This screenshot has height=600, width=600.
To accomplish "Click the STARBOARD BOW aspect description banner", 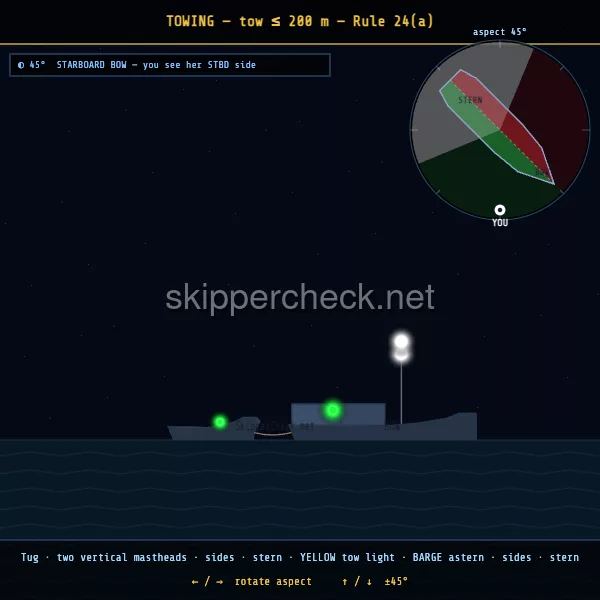I will coord(170,65).
